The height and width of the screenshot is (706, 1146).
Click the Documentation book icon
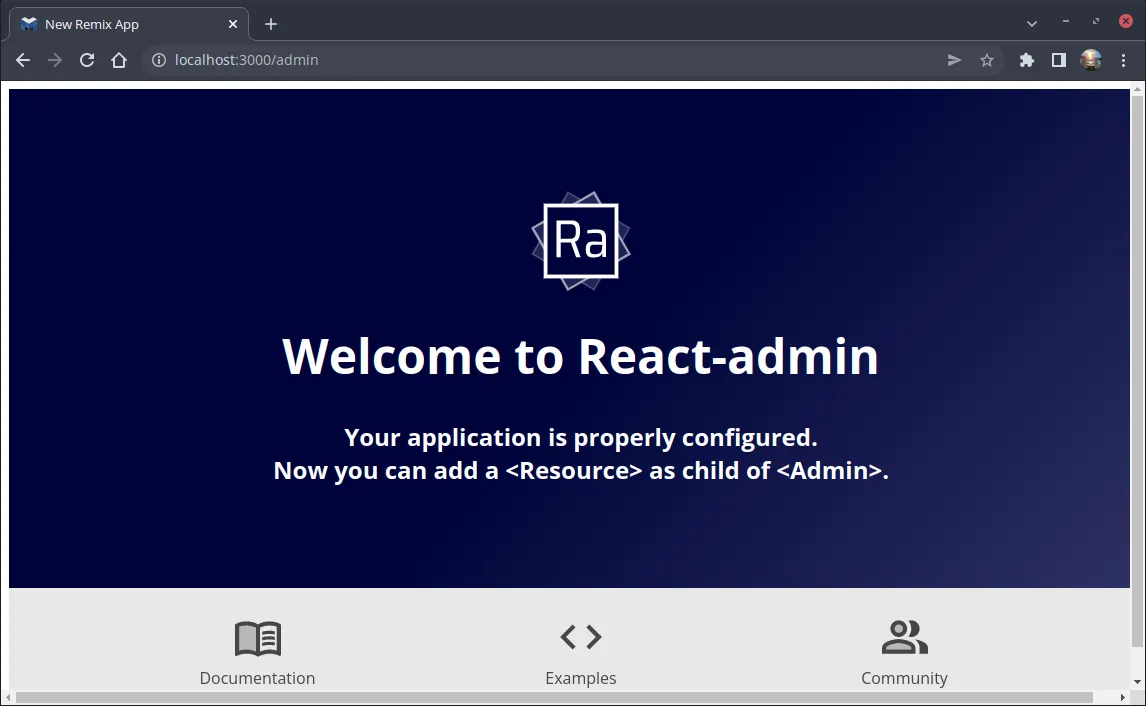pyautogui.click(x=257, y=637)
